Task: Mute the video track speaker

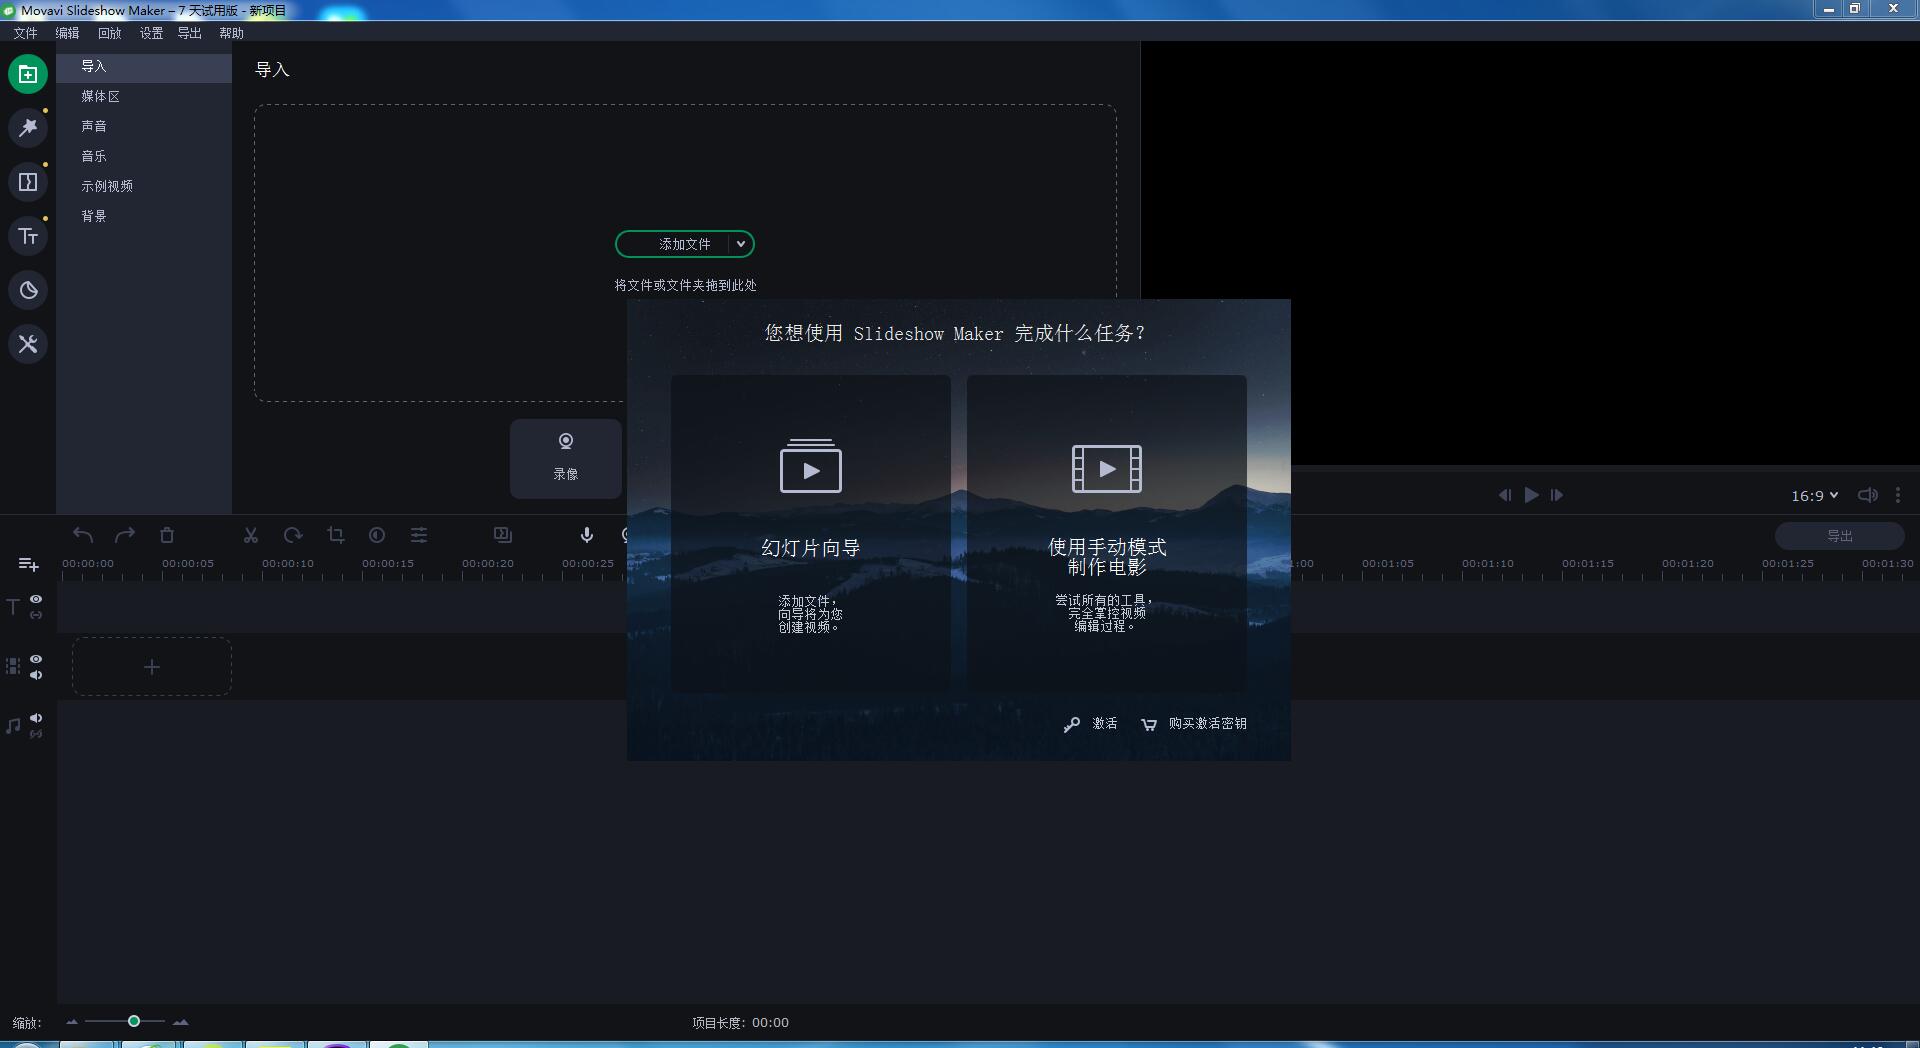Action: (36, 675)
